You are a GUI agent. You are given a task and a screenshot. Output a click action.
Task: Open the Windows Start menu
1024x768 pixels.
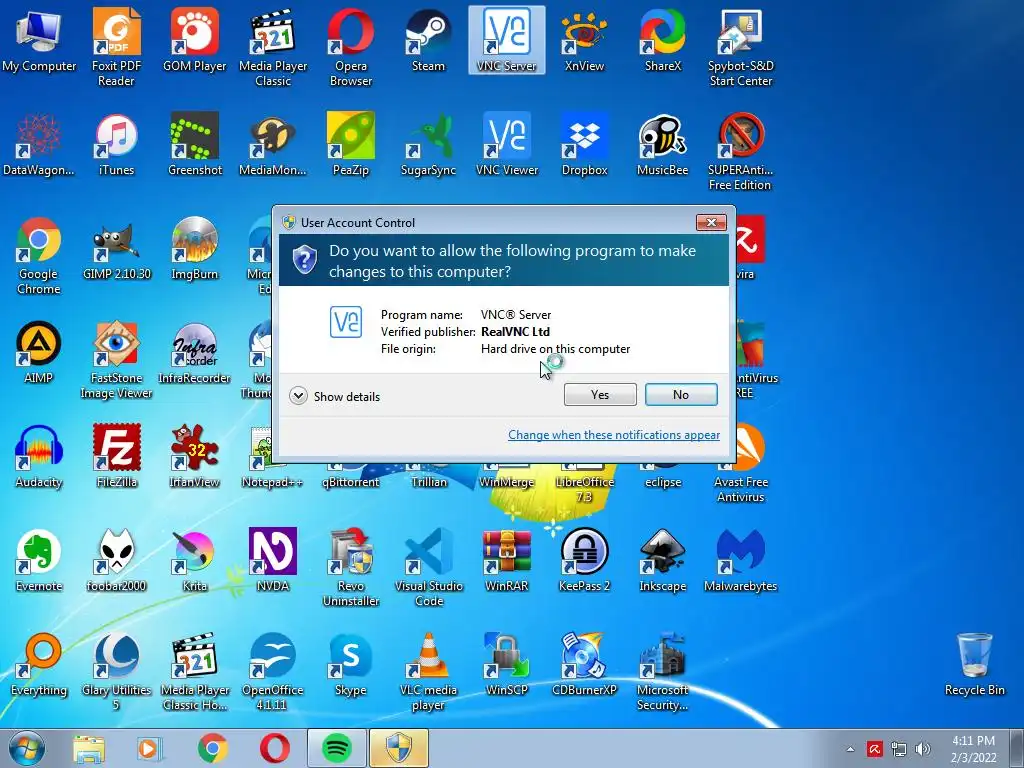point(26,748)
